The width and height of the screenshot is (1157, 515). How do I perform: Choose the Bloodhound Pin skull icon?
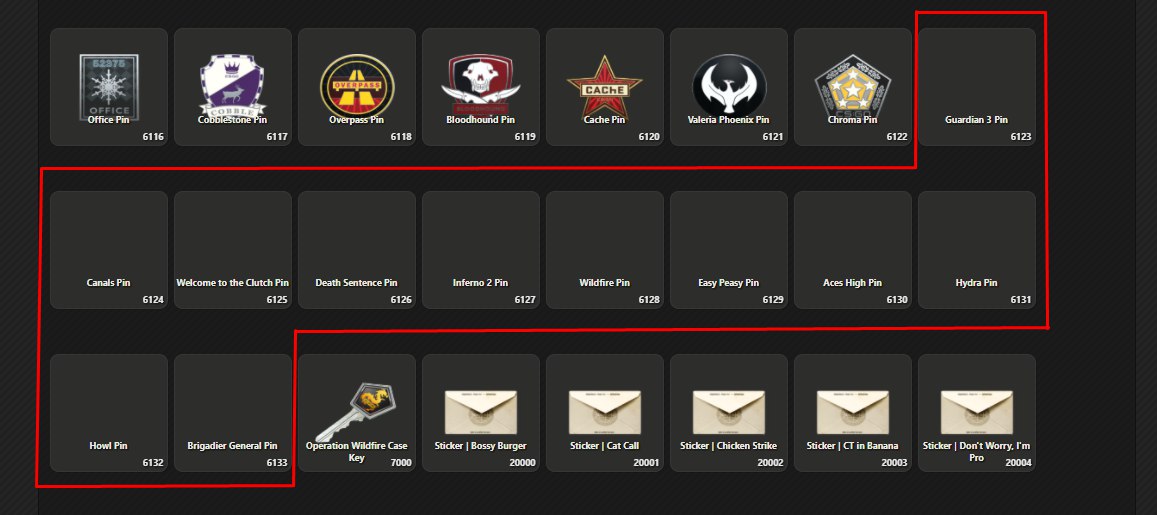click(480, 86)
